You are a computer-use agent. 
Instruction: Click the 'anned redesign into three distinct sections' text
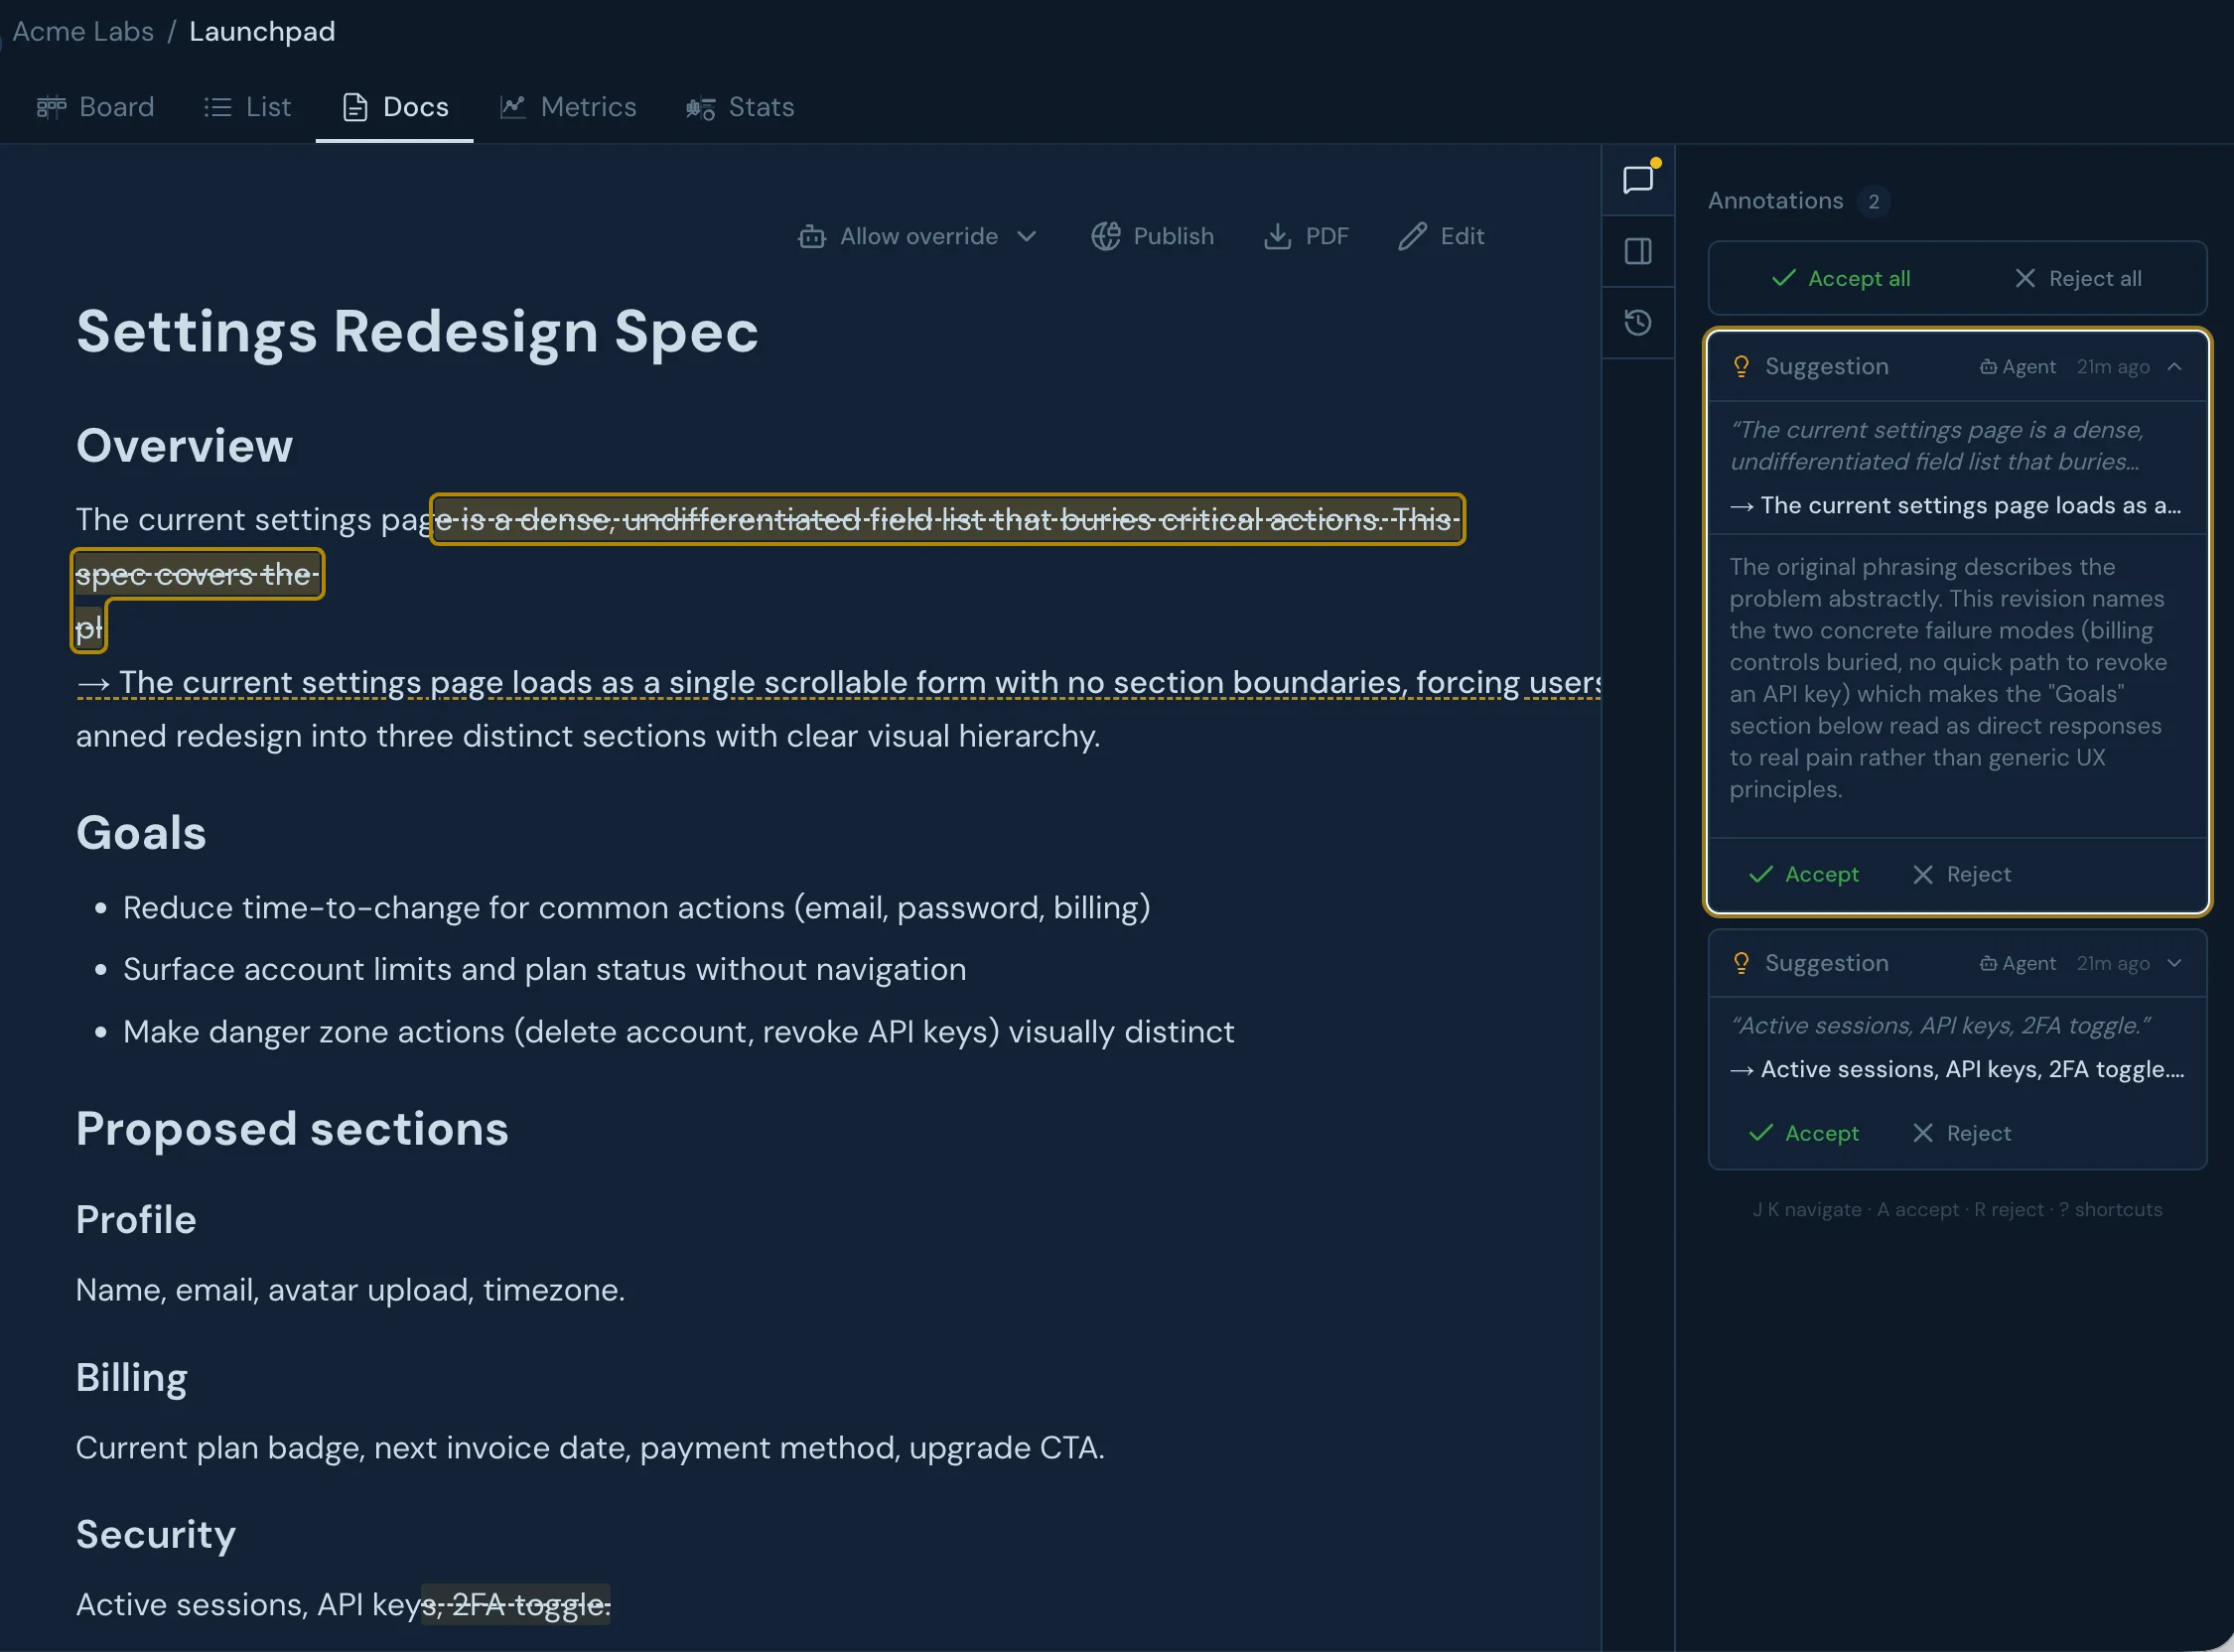(x=588, y=736)
